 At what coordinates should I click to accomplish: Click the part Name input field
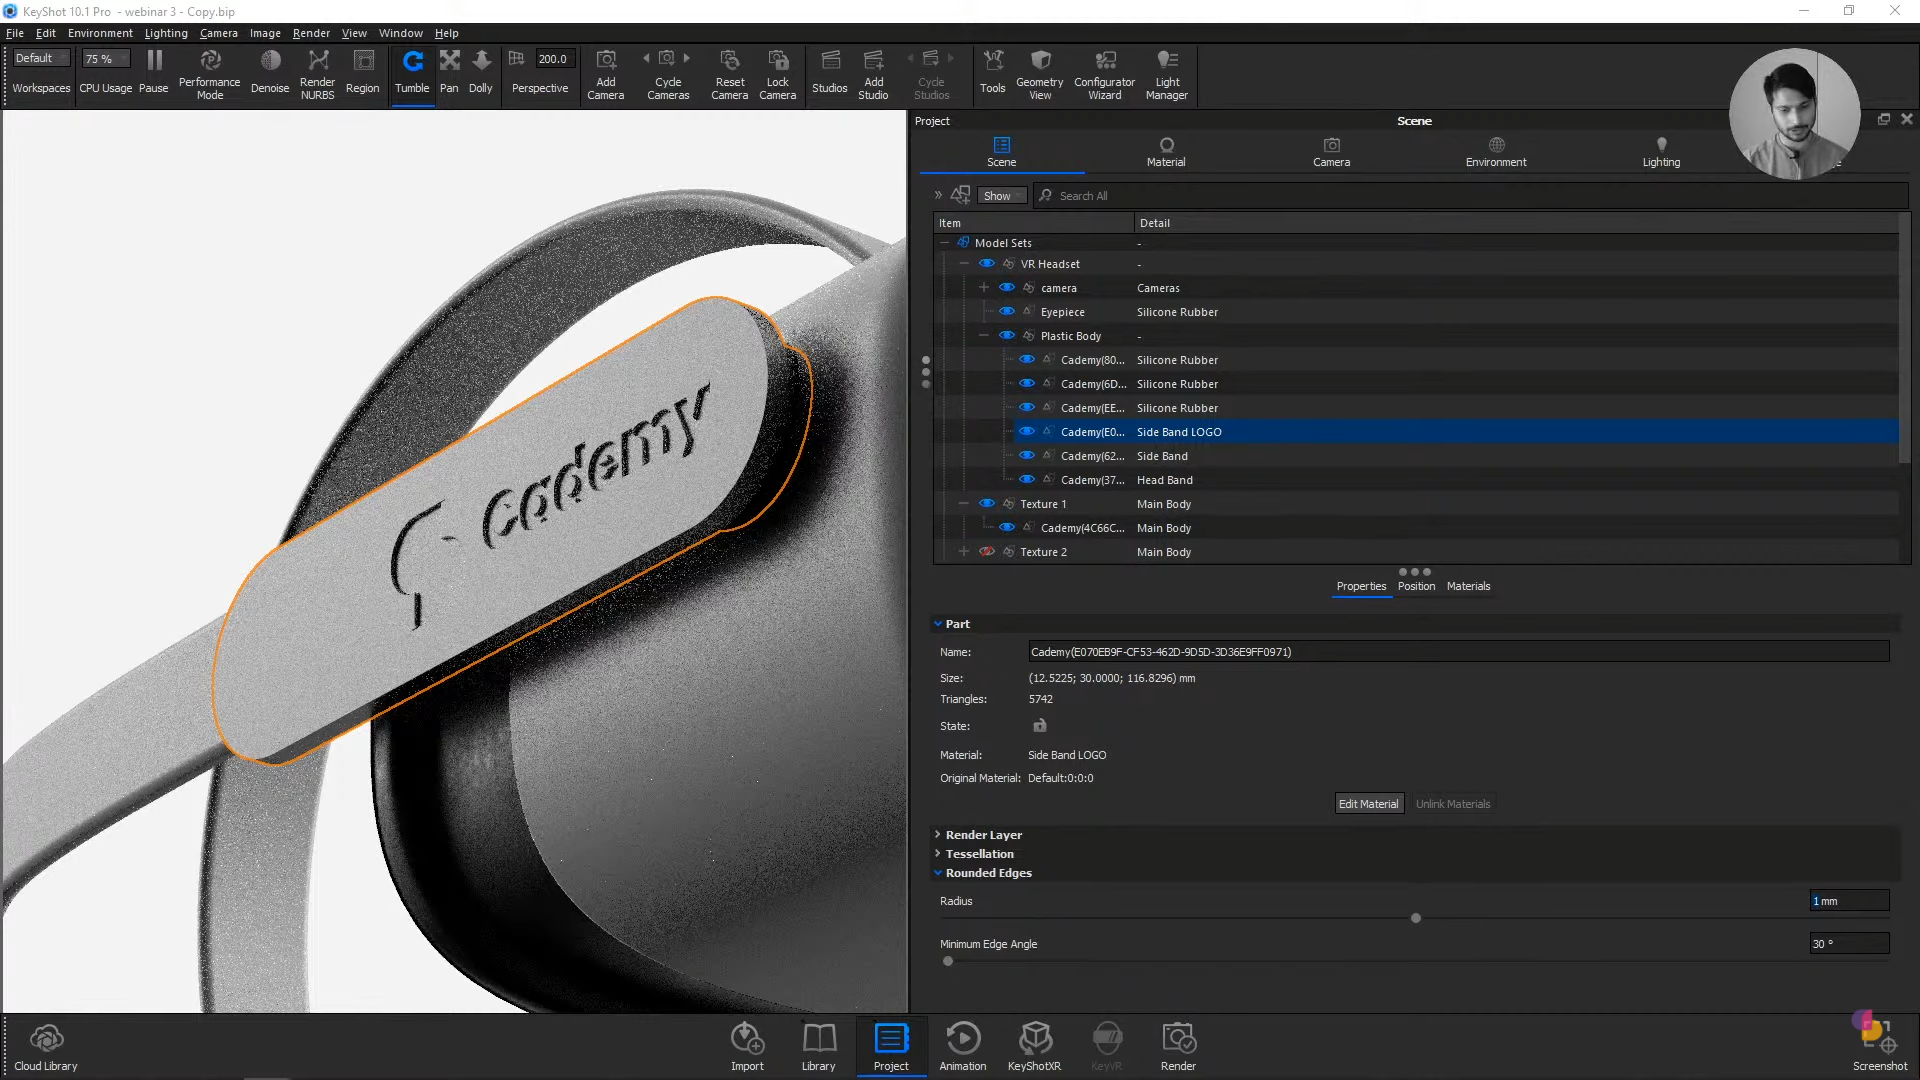coord(1459,652)
